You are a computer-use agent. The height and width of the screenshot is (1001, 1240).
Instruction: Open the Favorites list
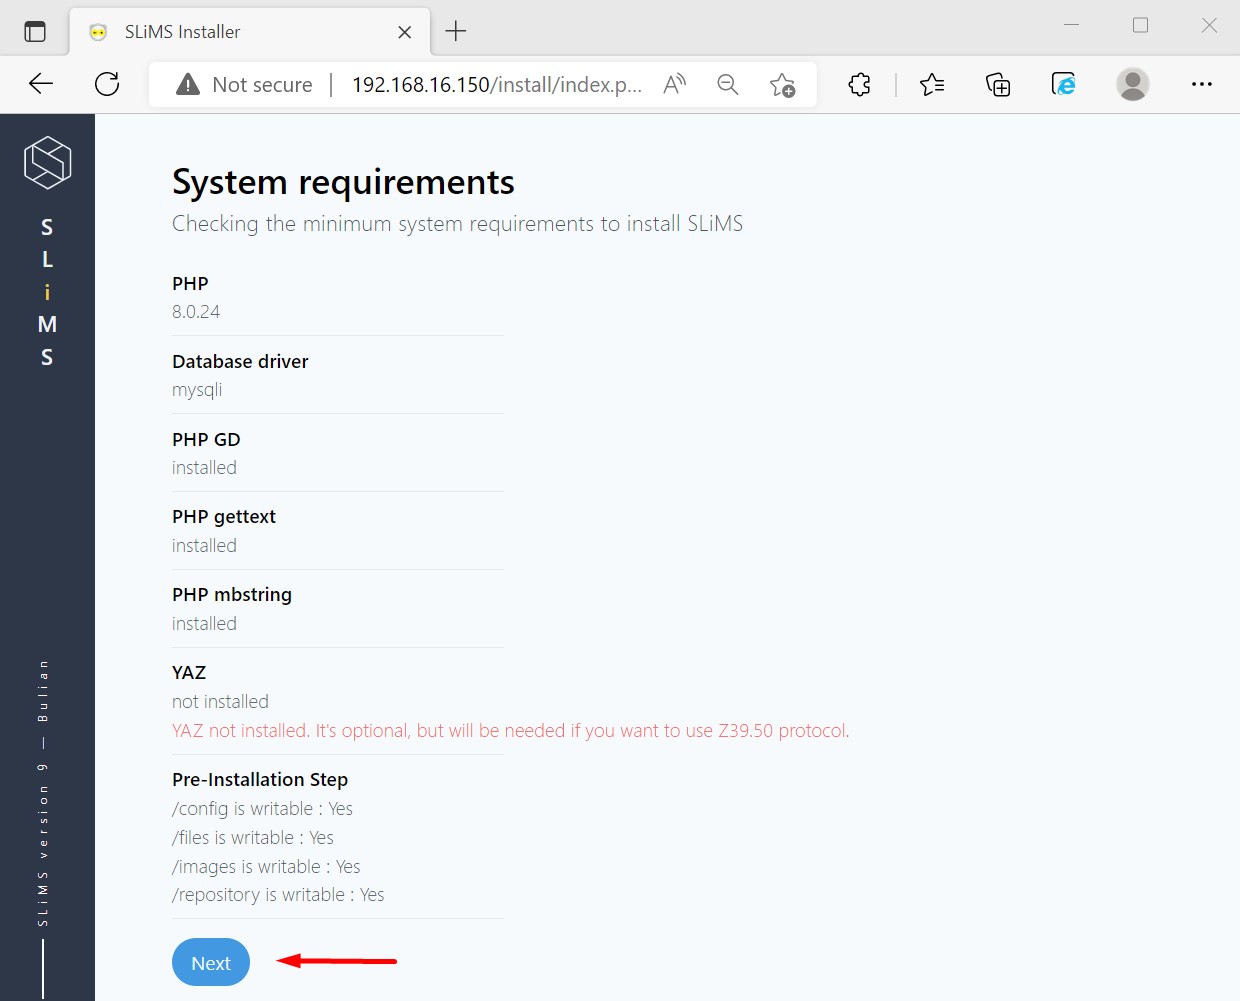(932, 85)
